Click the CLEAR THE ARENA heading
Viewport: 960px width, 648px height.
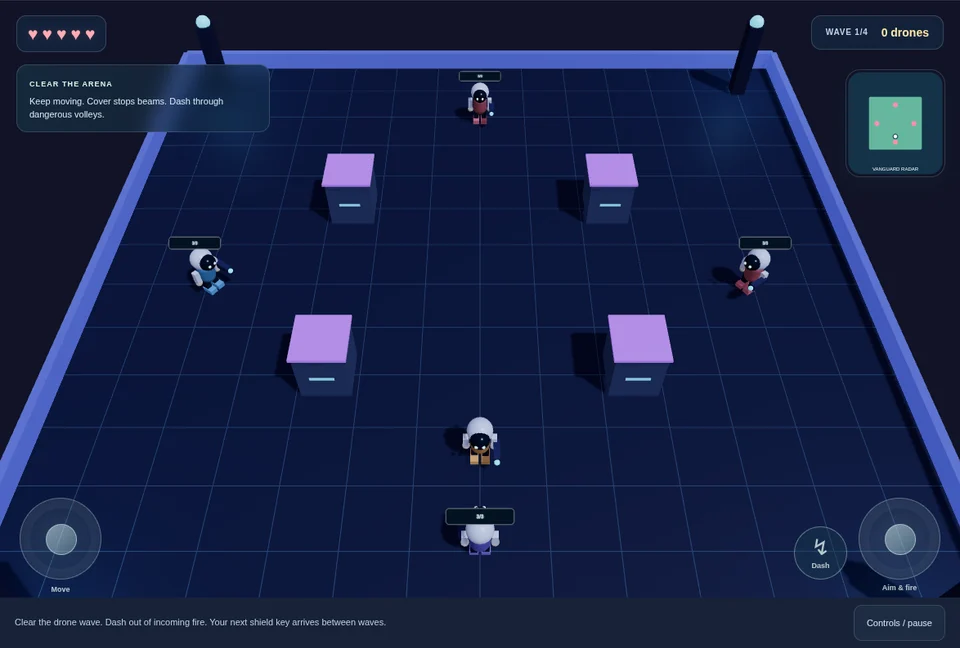point(70,84)
